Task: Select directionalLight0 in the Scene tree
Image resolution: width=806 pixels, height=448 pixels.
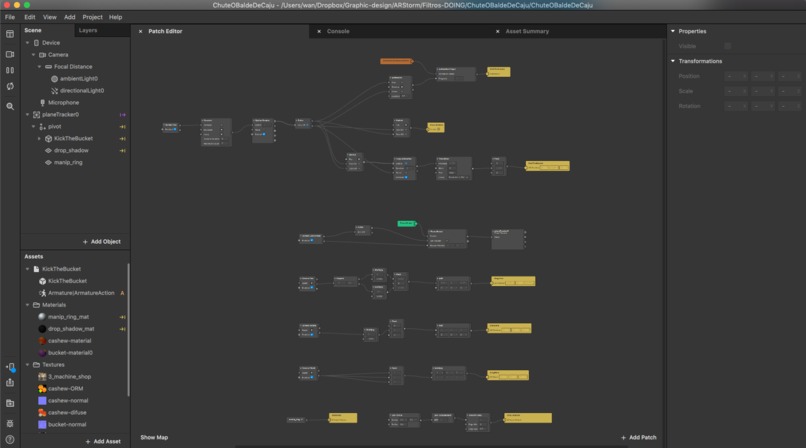Action: click(82, 90)
